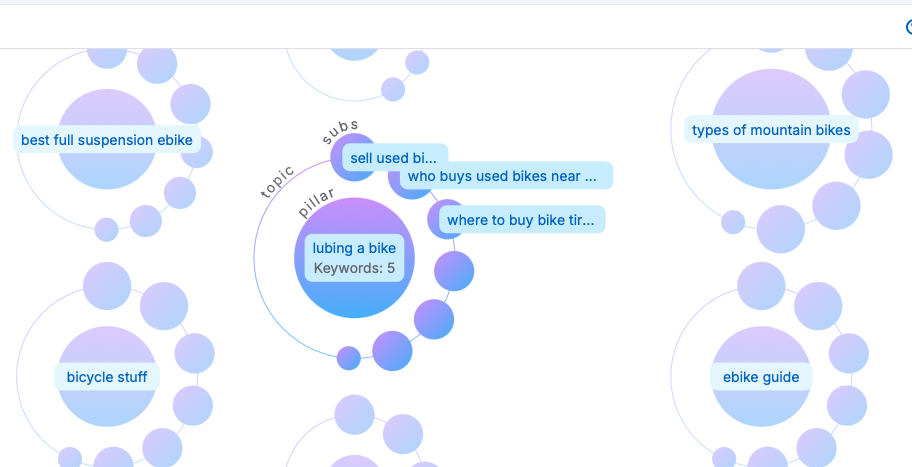Select sub-bubble directly below "where to buy bike tir..." label
912x467 pixels.
[x=454, y=271]
